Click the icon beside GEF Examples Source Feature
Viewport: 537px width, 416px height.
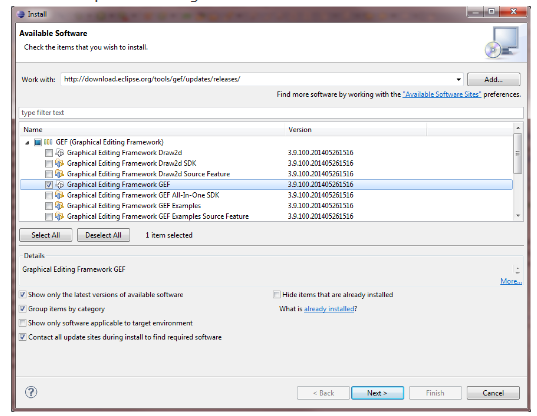(x=60, y=216)
